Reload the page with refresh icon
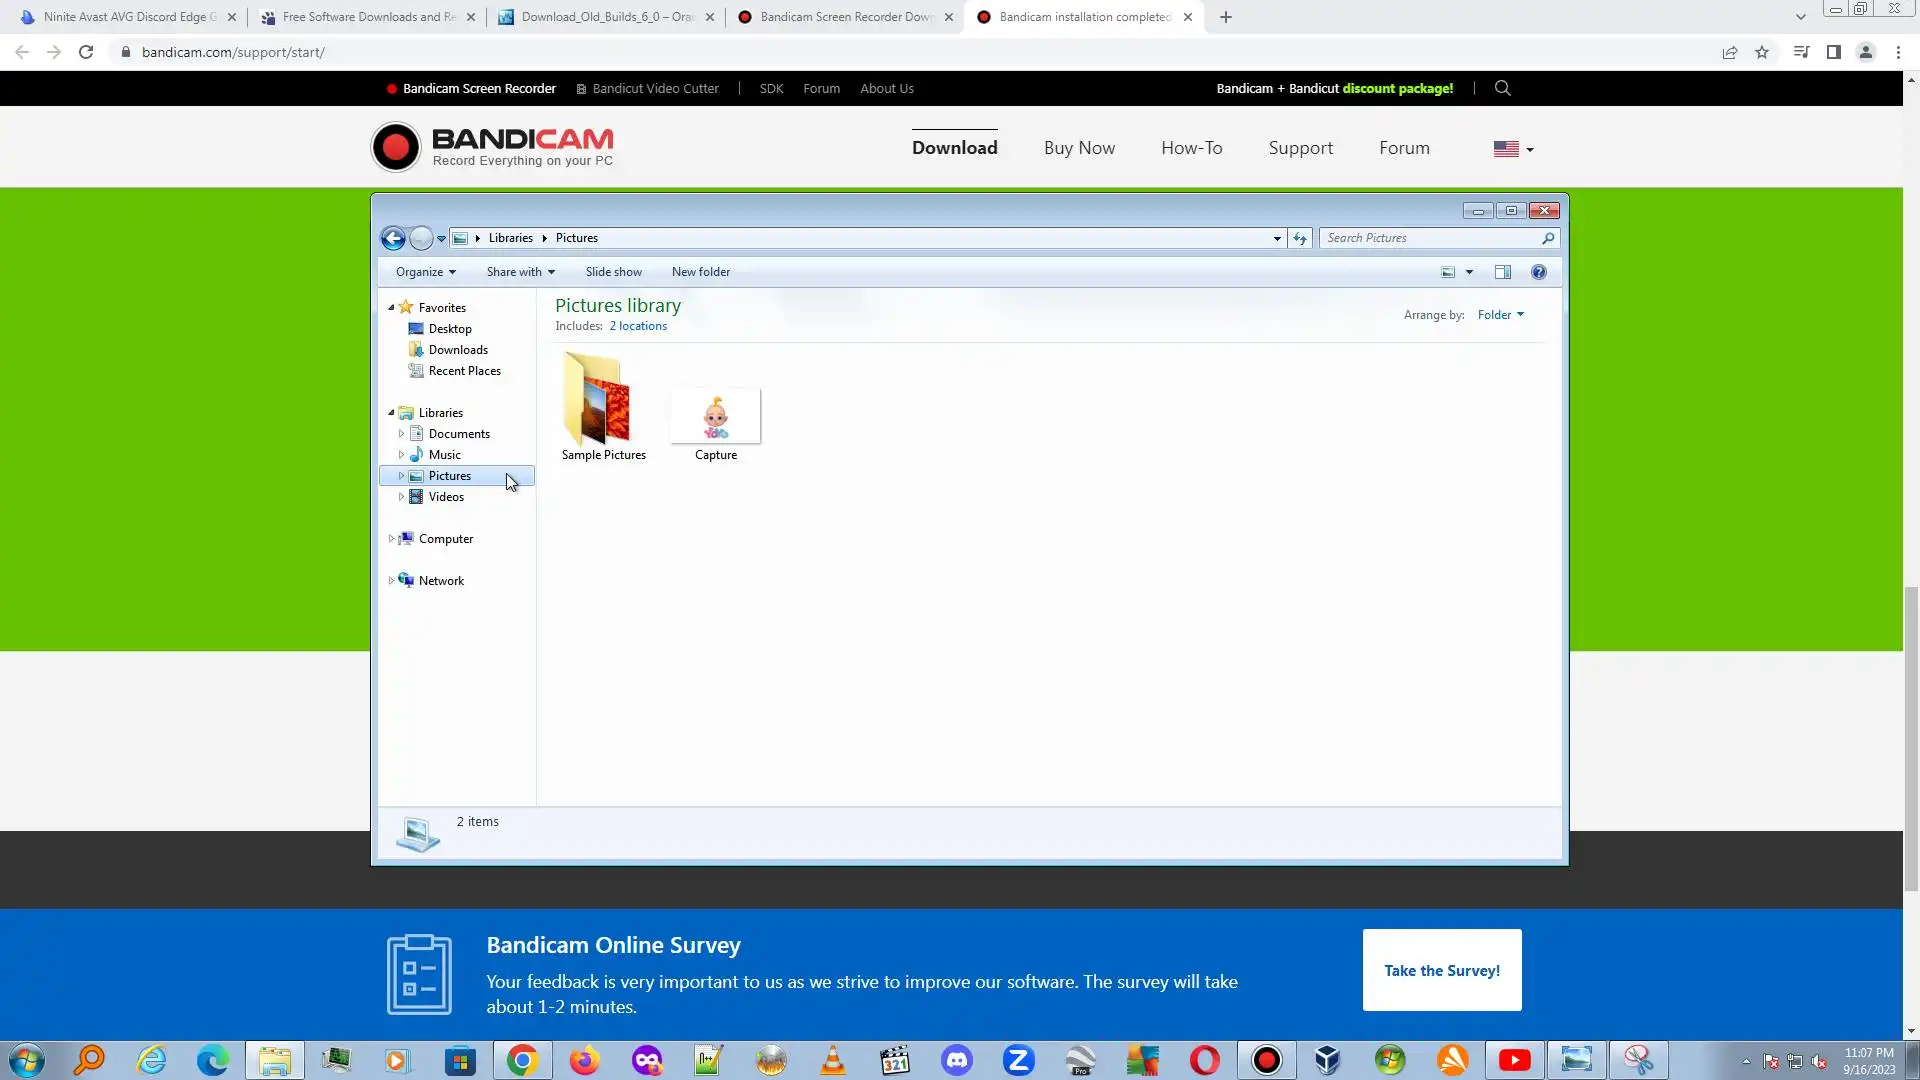The width and height of the screenshot is (1920, 1080). 86,52
